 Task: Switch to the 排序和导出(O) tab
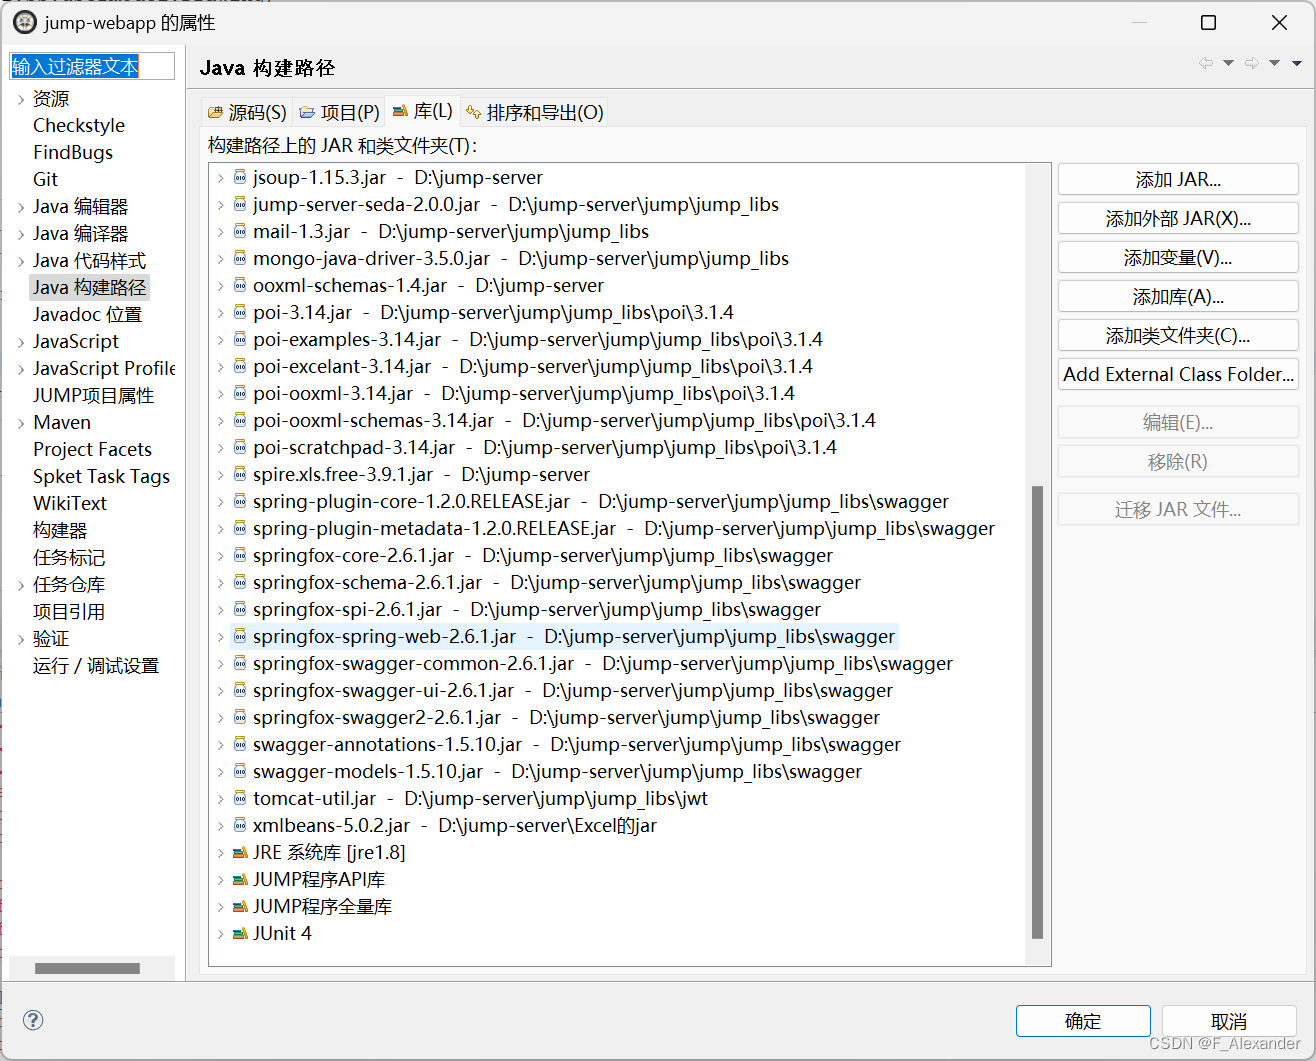pyautogui.click(x=537, y=112)
